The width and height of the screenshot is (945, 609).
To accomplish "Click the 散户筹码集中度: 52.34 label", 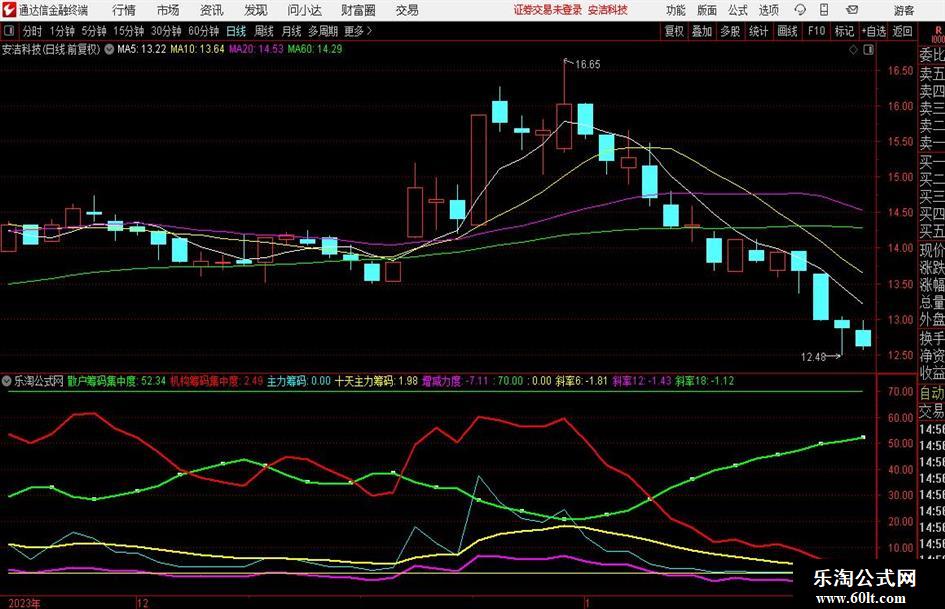I will click(x=116, y=381).
